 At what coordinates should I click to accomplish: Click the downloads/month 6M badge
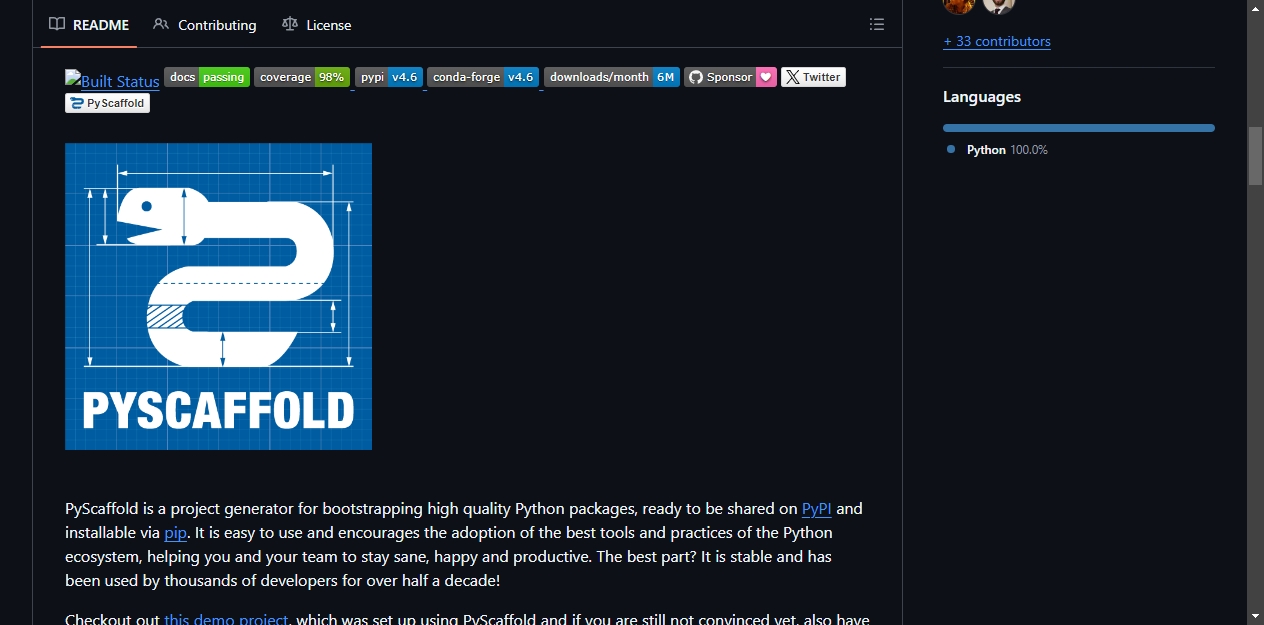pyautogui.click(x=612, y=77)
